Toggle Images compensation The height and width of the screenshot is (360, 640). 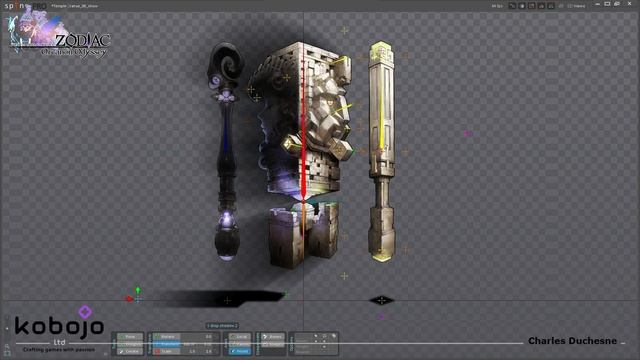pyautogui.click(x=273, y=344)
